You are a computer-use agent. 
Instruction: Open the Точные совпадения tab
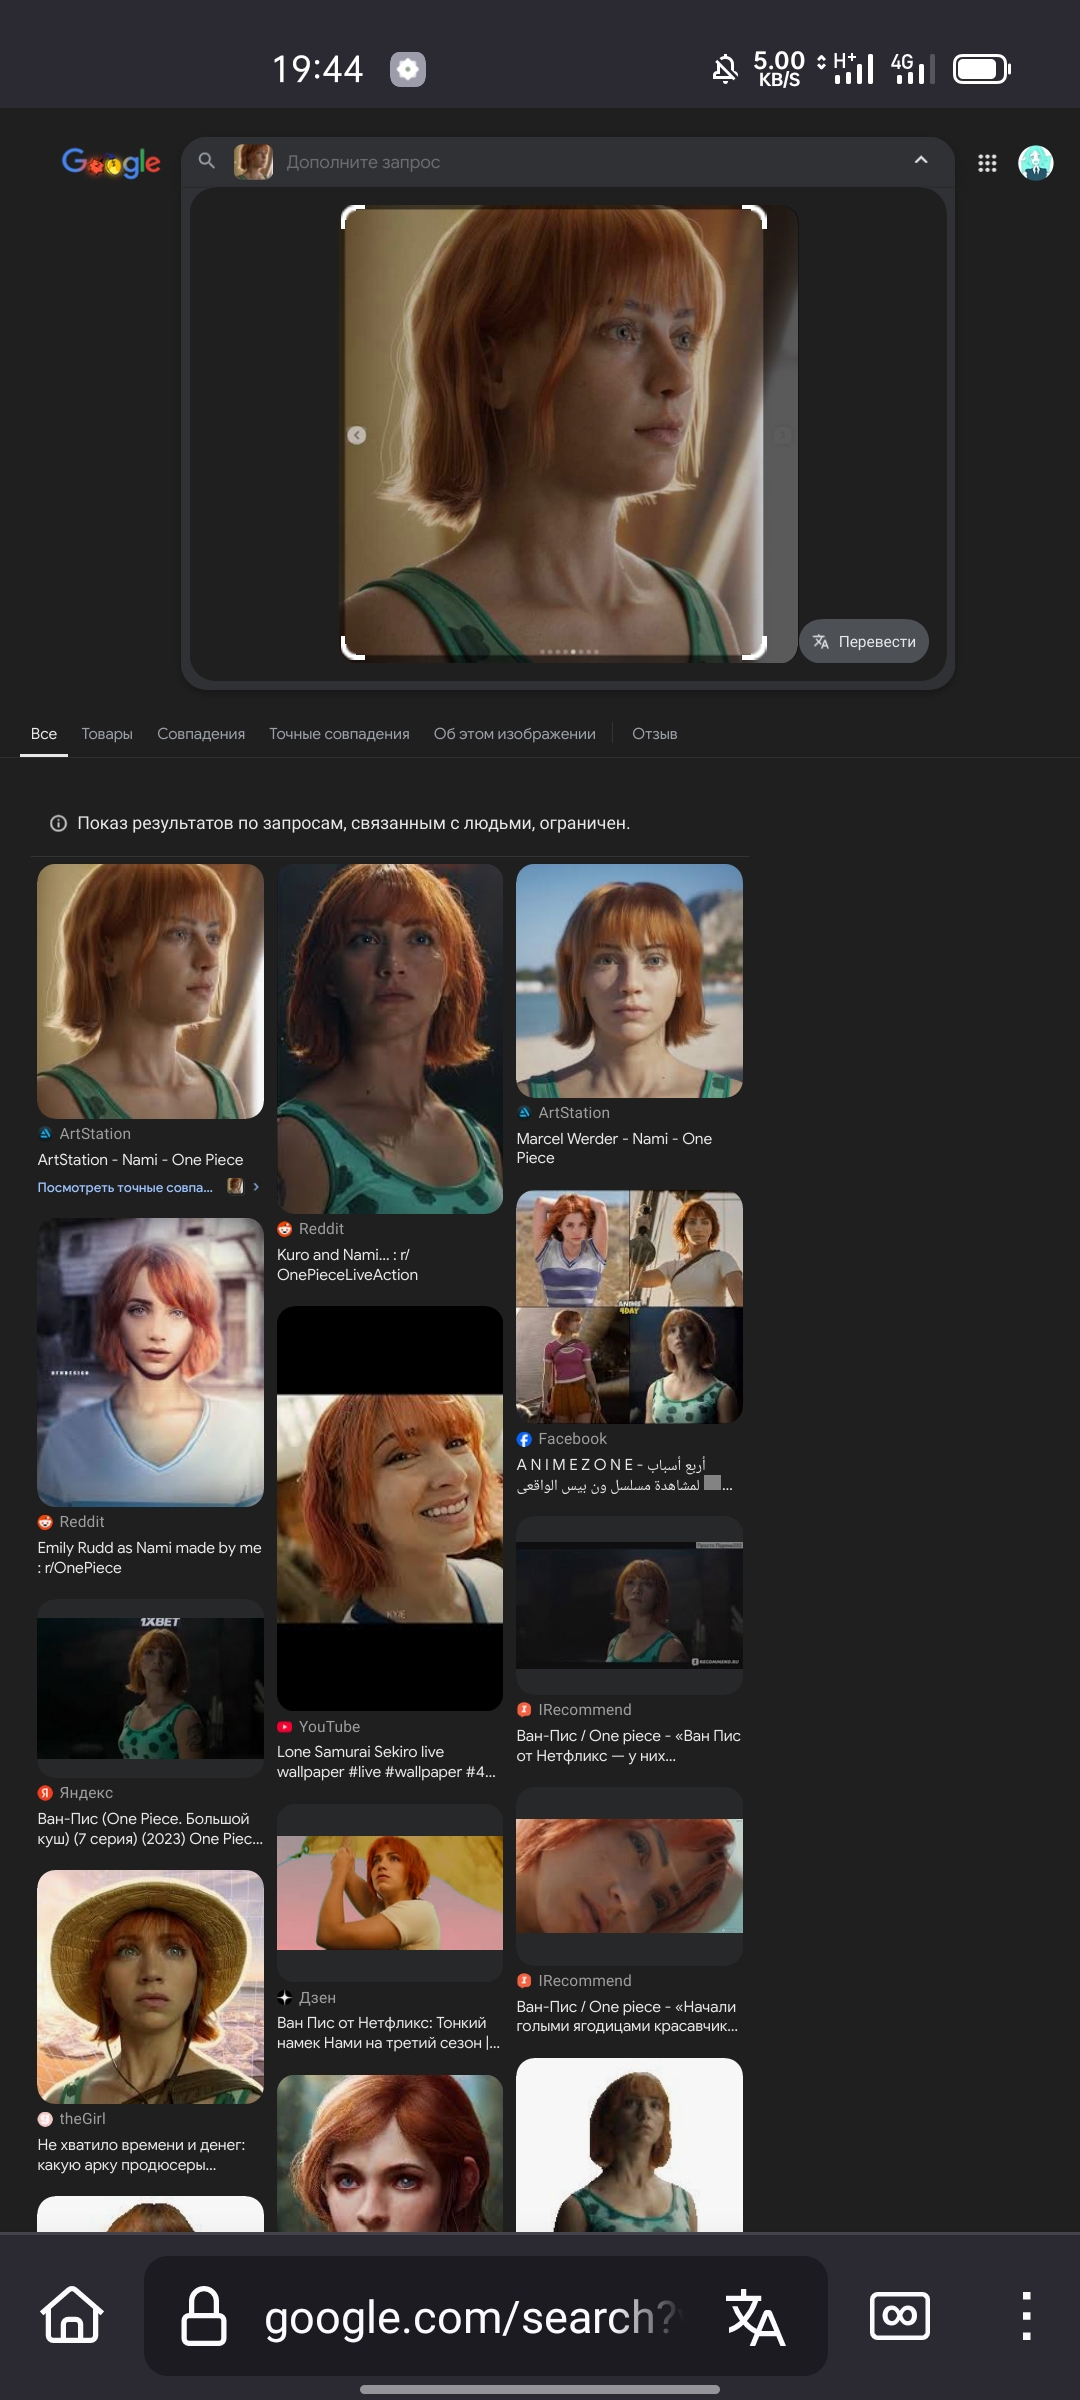pos(339,734)
